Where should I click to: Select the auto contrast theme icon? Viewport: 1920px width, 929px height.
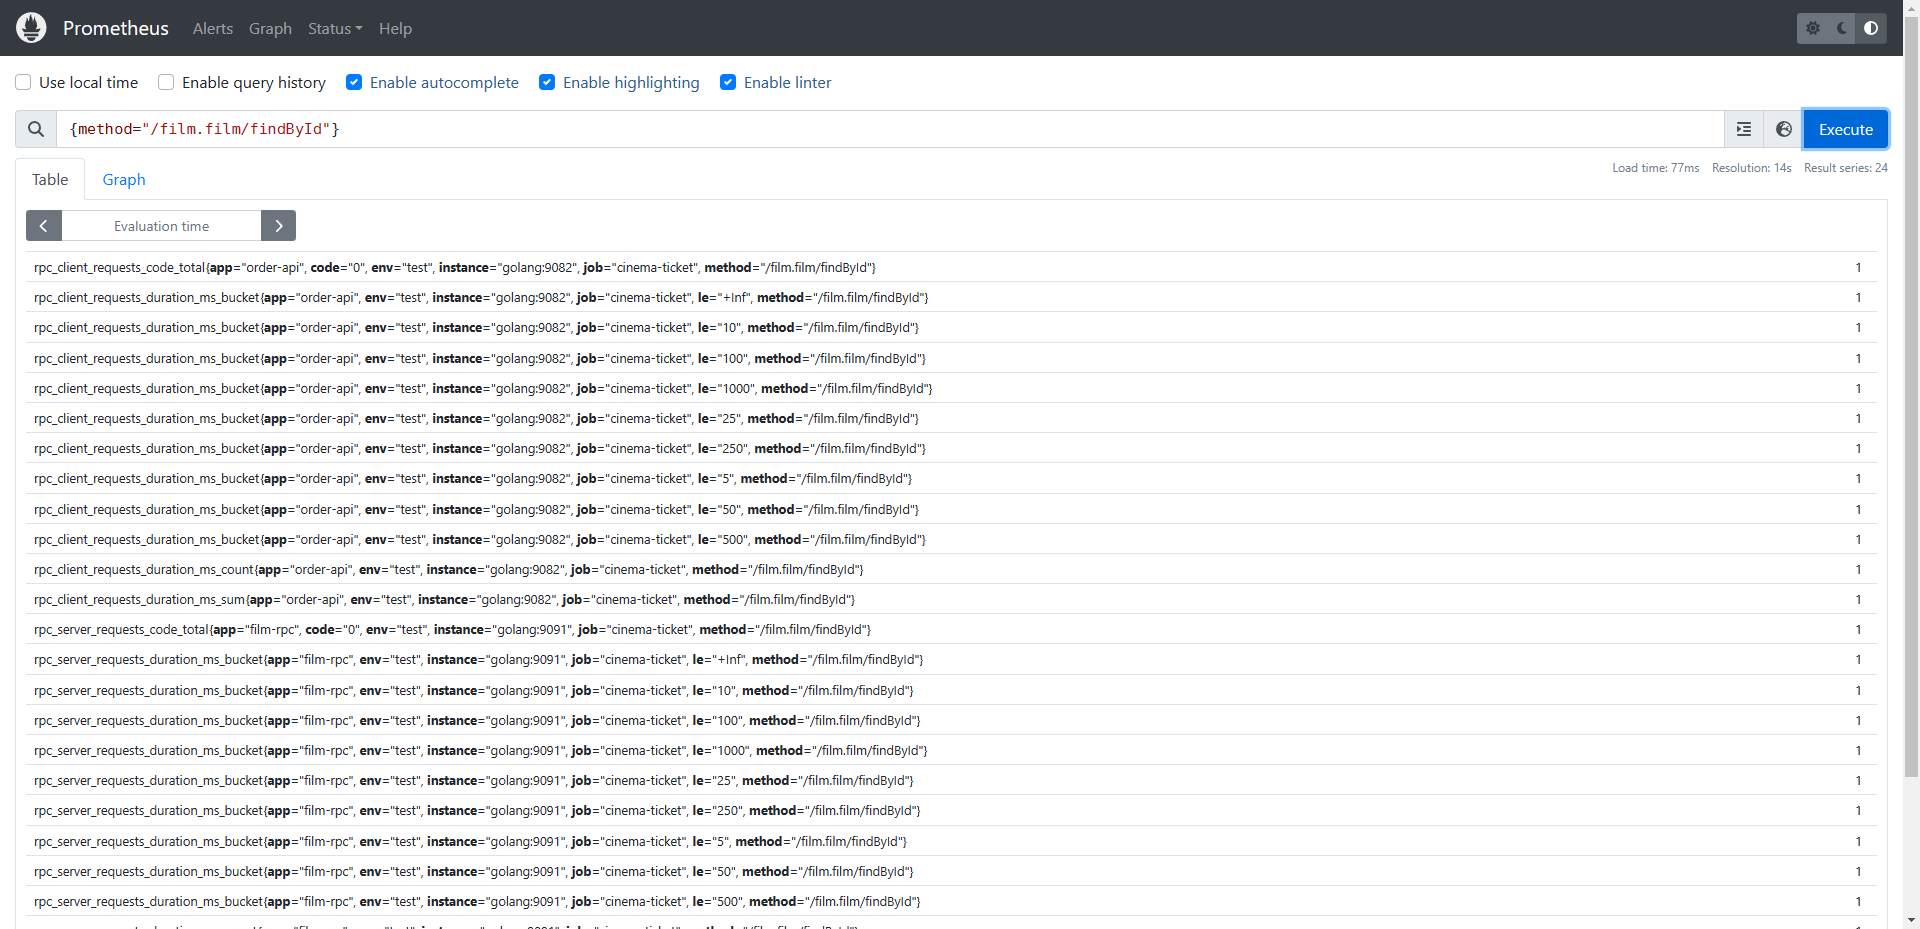[1871, 28]
